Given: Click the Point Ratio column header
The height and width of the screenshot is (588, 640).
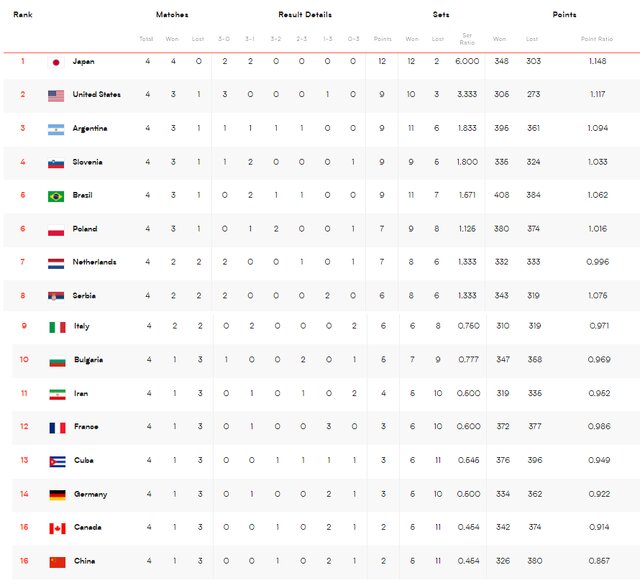Looking at the screenshot, I should pos(597,39).
